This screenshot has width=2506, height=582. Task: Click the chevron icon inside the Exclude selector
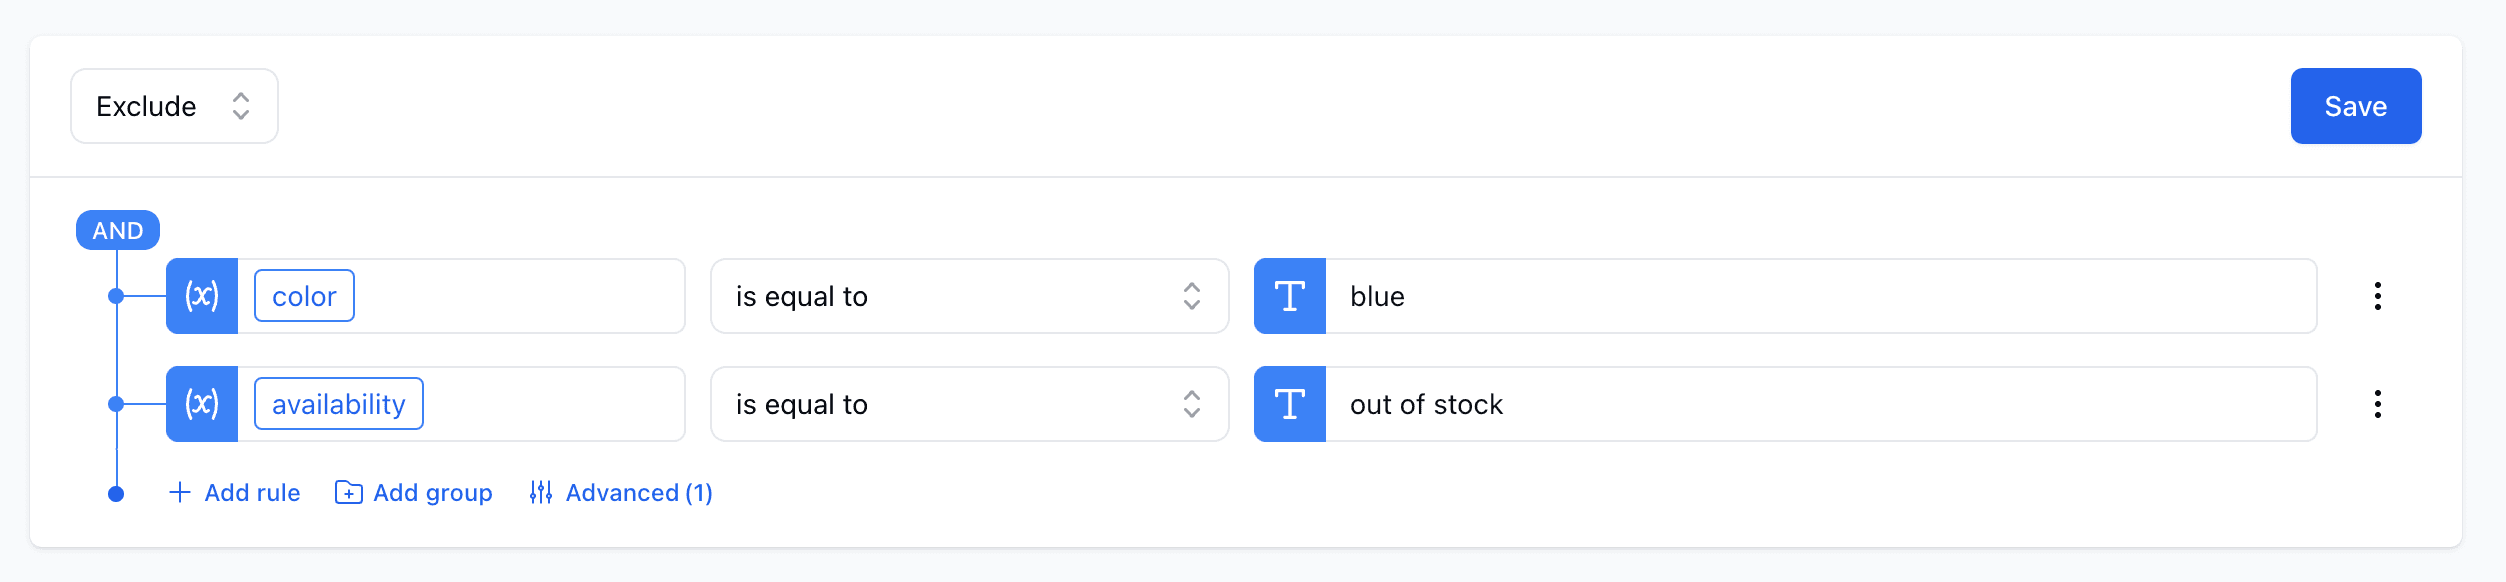click(241, 105)
